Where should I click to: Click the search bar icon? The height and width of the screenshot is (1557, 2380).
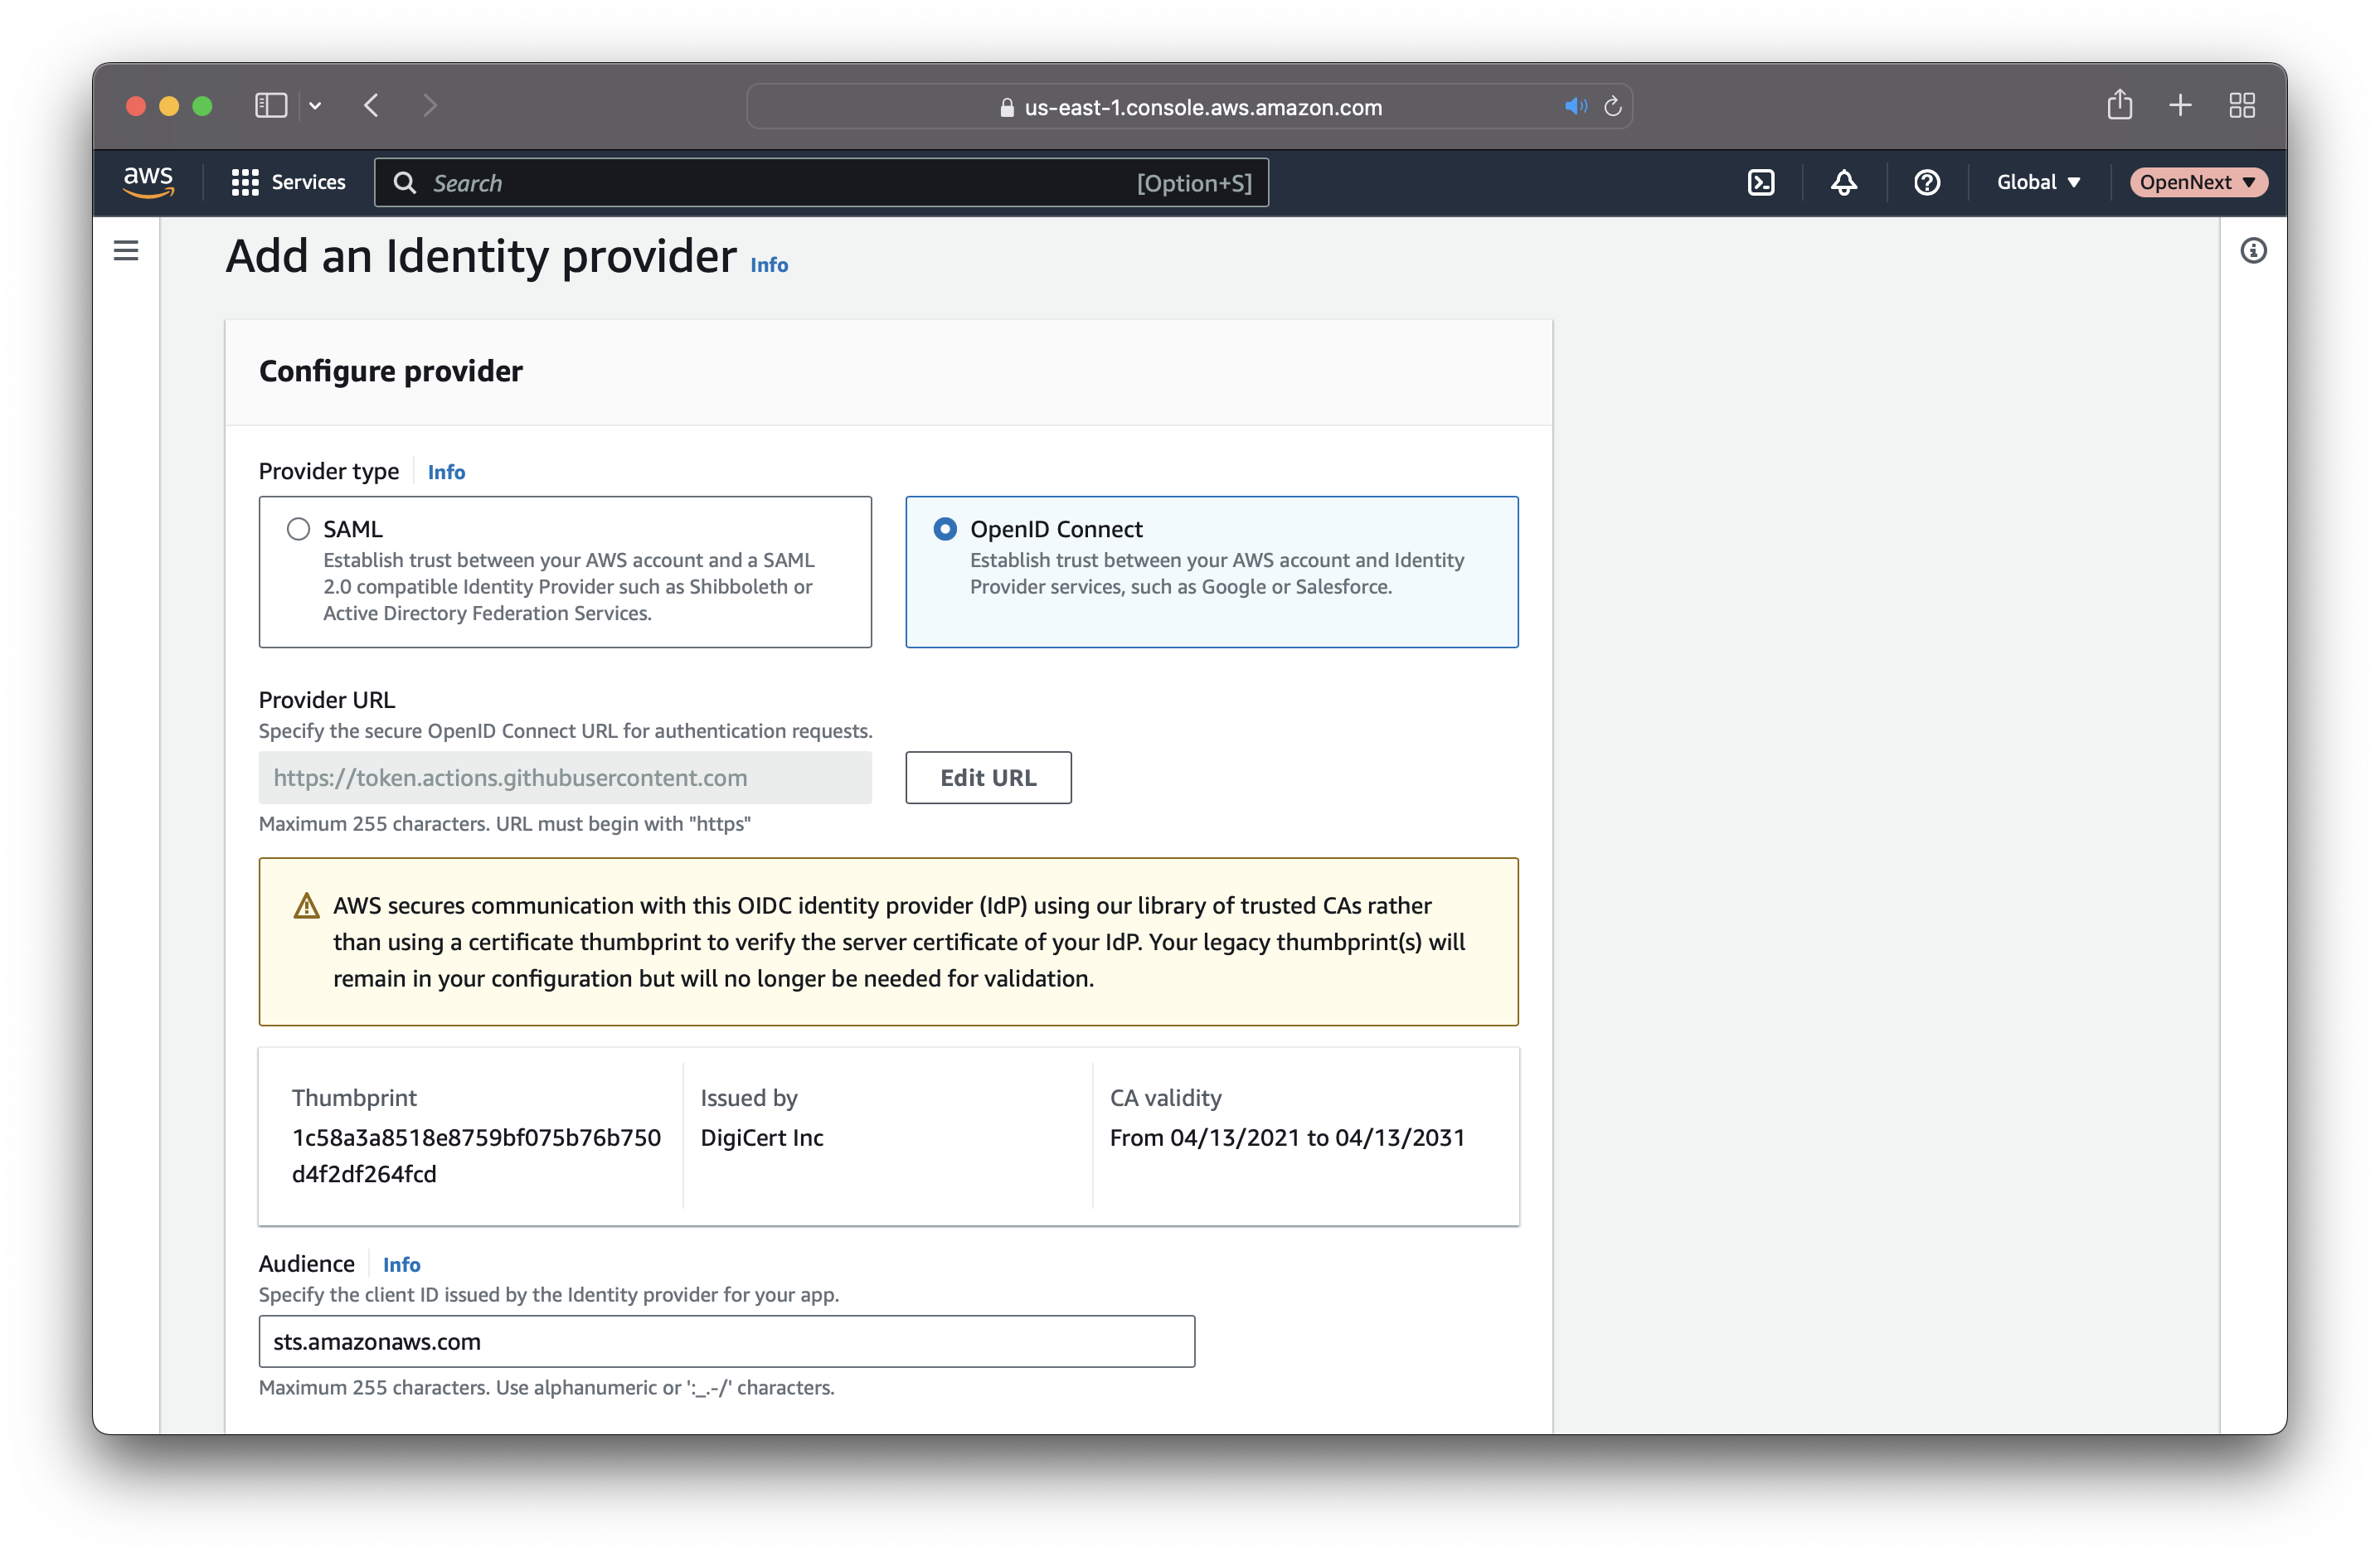405,182
